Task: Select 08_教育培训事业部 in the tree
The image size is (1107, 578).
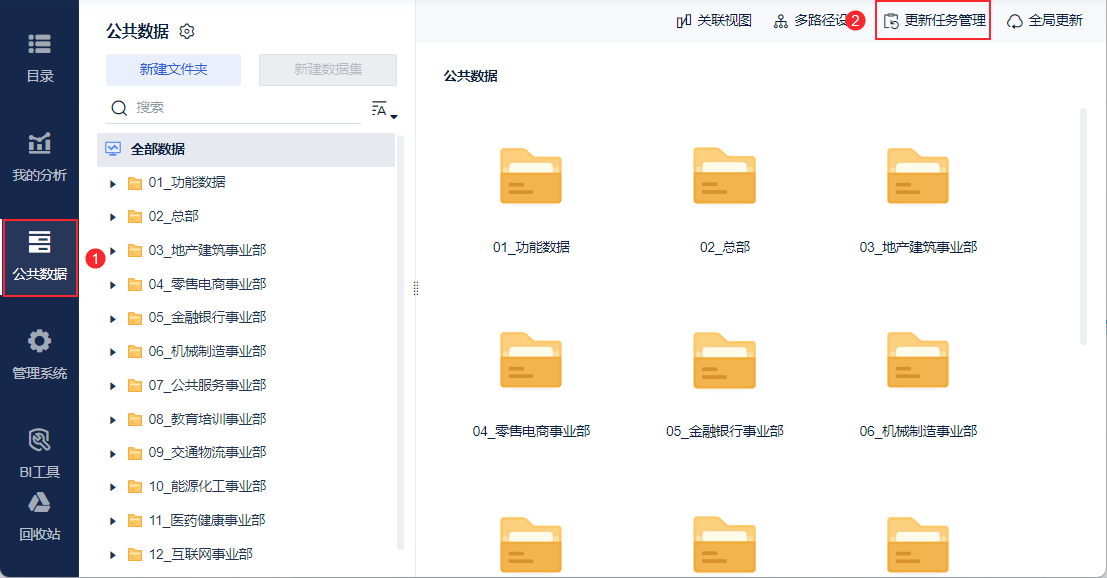Action: [x=208, y=419]
